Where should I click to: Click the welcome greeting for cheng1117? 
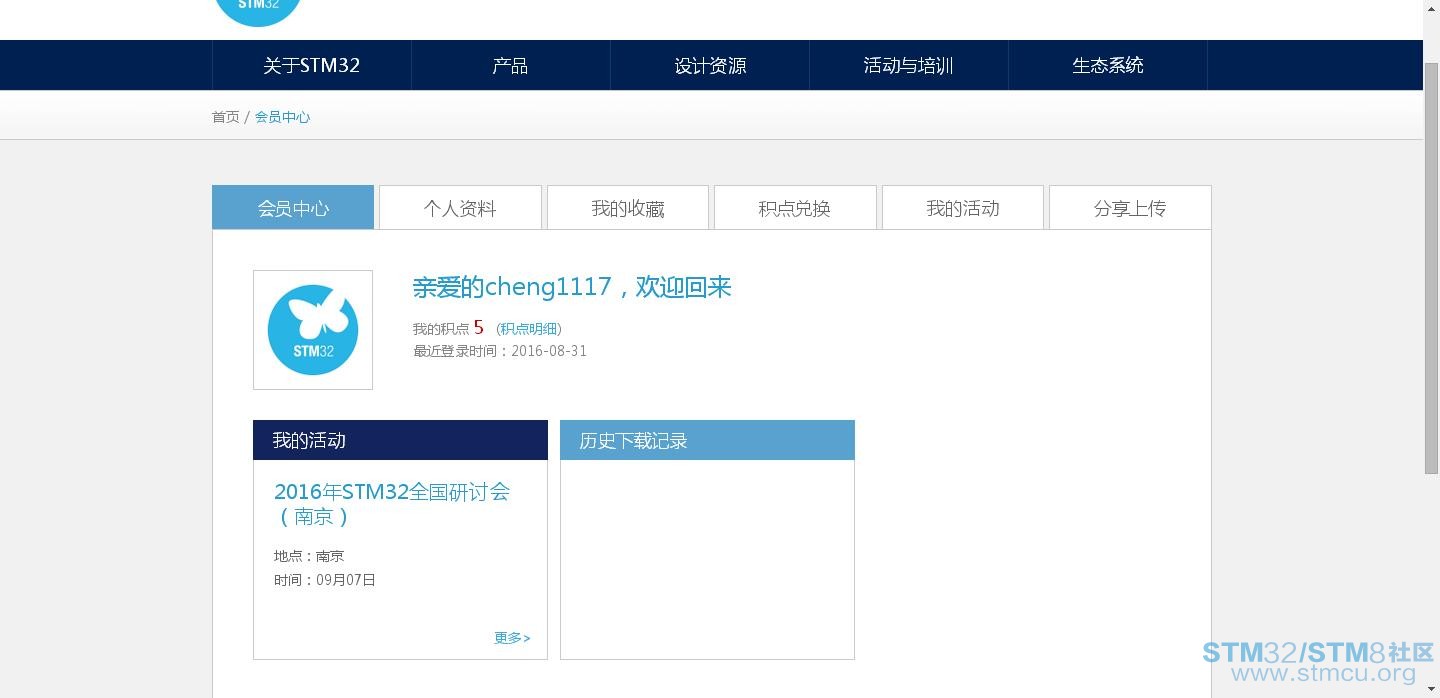tap(572, 287)
